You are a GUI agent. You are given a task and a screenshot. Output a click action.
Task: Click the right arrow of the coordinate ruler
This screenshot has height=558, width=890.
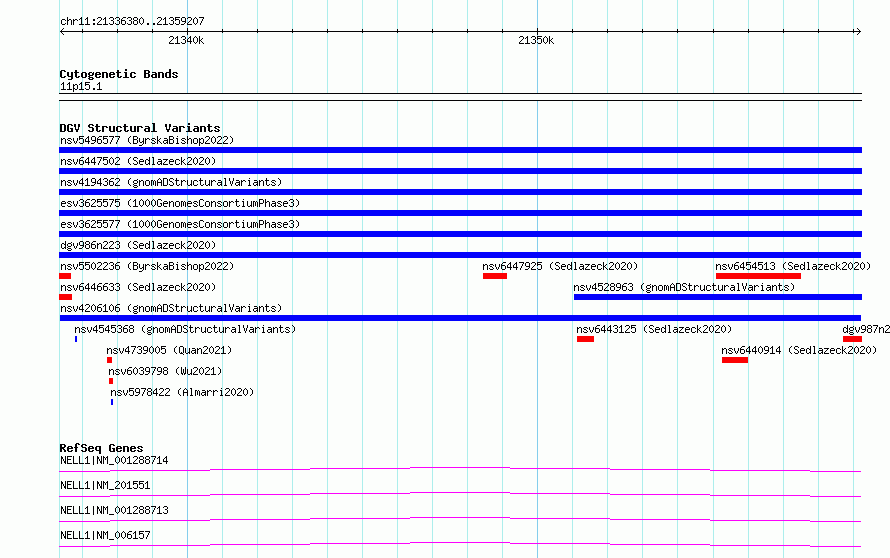click(x=858, y=32)
